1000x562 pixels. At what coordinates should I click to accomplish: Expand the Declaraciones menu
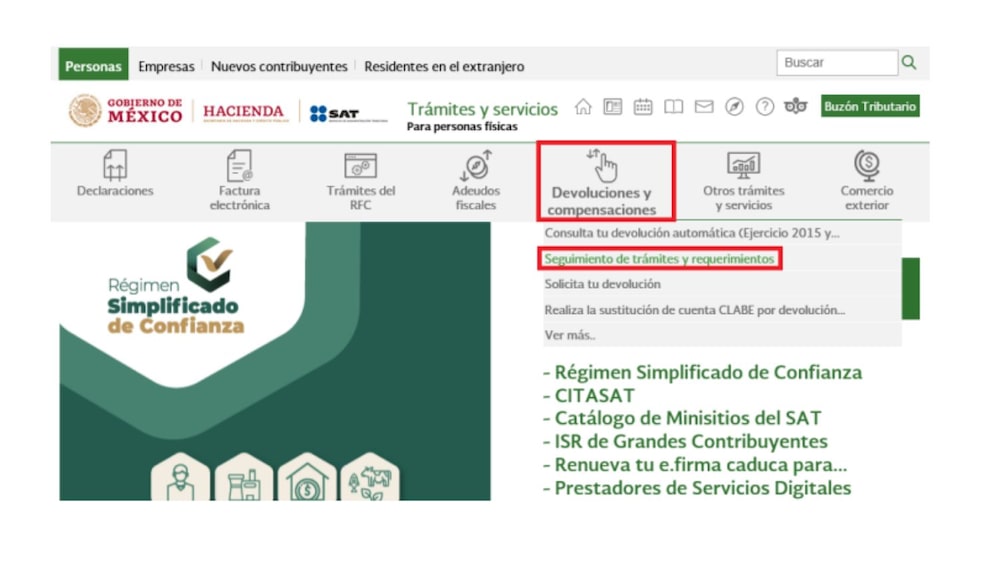[x=115, y=180]
